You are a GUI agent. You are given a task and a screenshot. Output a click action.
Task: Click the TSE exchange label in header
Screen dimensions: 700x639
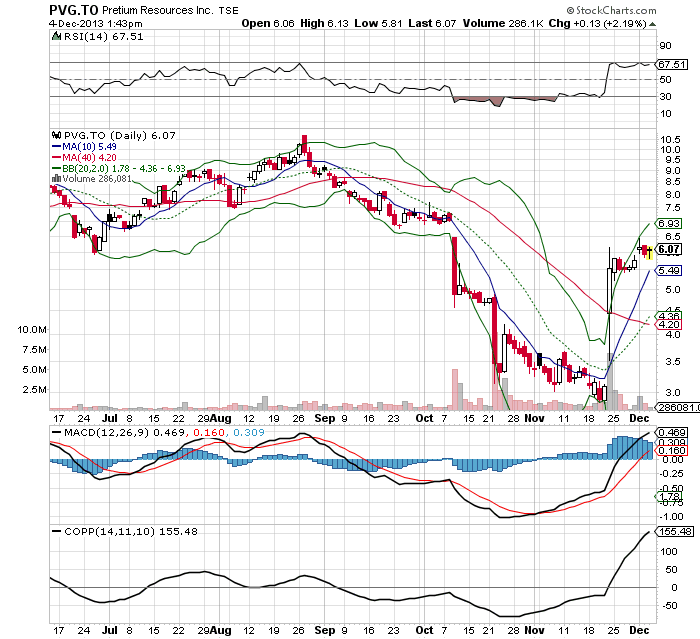click(x=229, y=10)
